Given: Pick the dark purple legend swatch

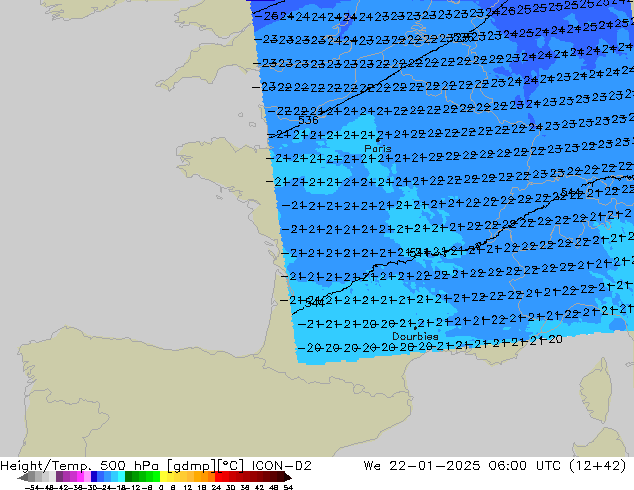Looking at the screenshot, I should (x=59, y=476).
